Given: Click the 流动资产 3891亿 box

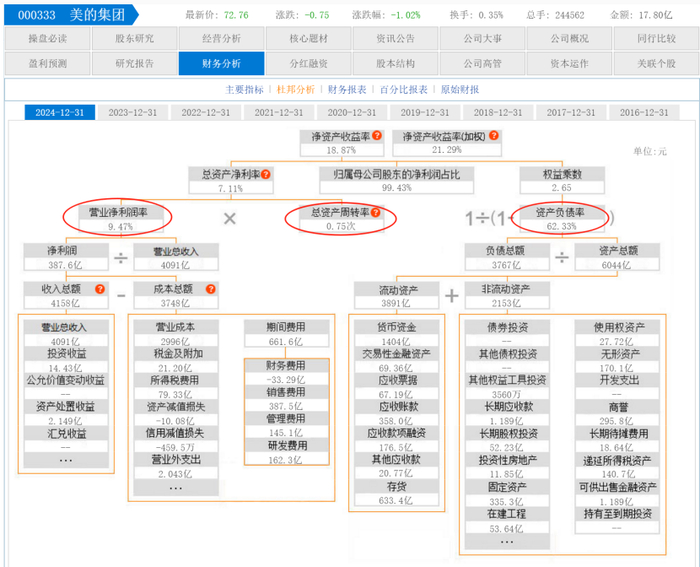Looking at the screenshot, I should point(396,296).
